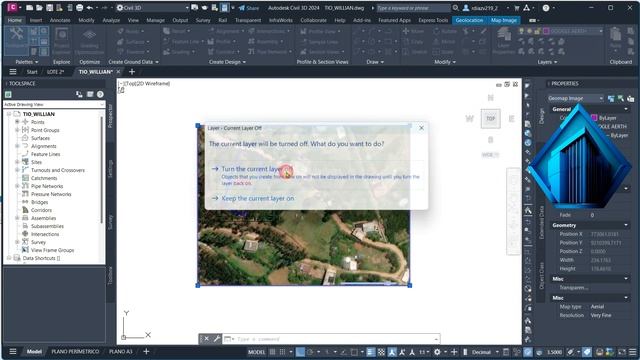Toggle transparency display in status bar
Viewport: 640px width, 360px height.
381,352
